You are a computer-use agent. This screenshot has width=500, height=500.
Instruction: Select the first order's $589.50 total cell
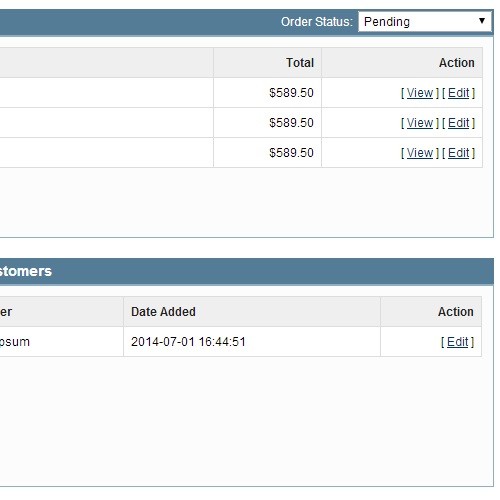tap(267, 93)
